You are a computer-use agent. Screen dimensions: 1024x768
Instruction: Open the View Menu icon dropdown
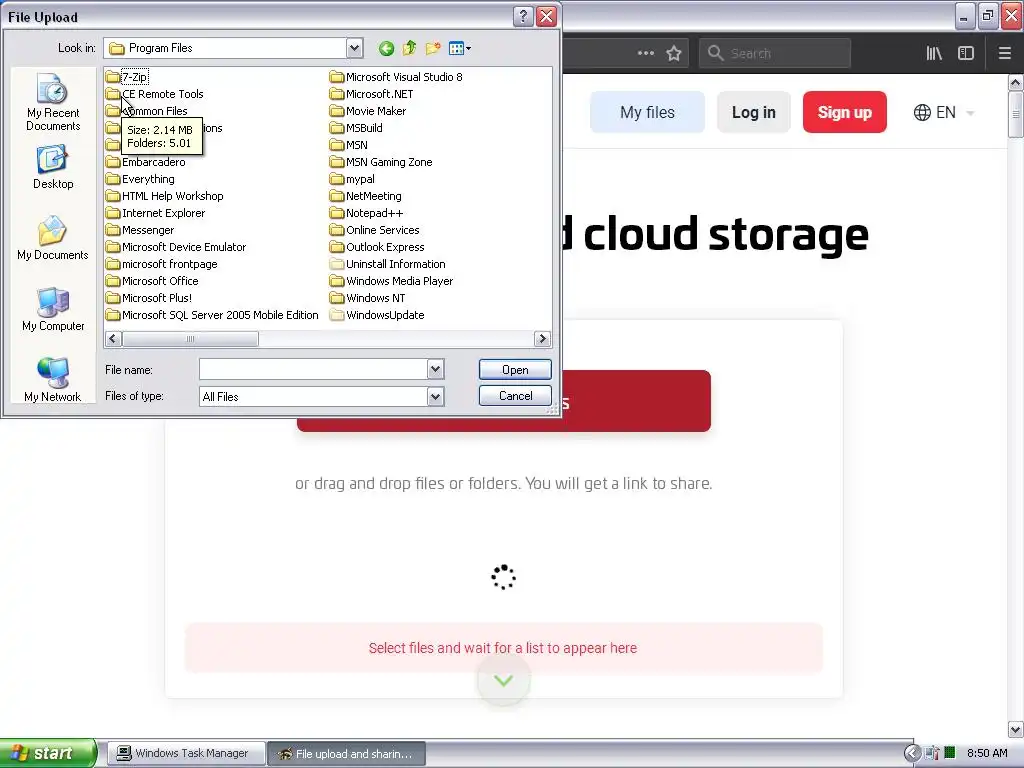coord(460,48)
